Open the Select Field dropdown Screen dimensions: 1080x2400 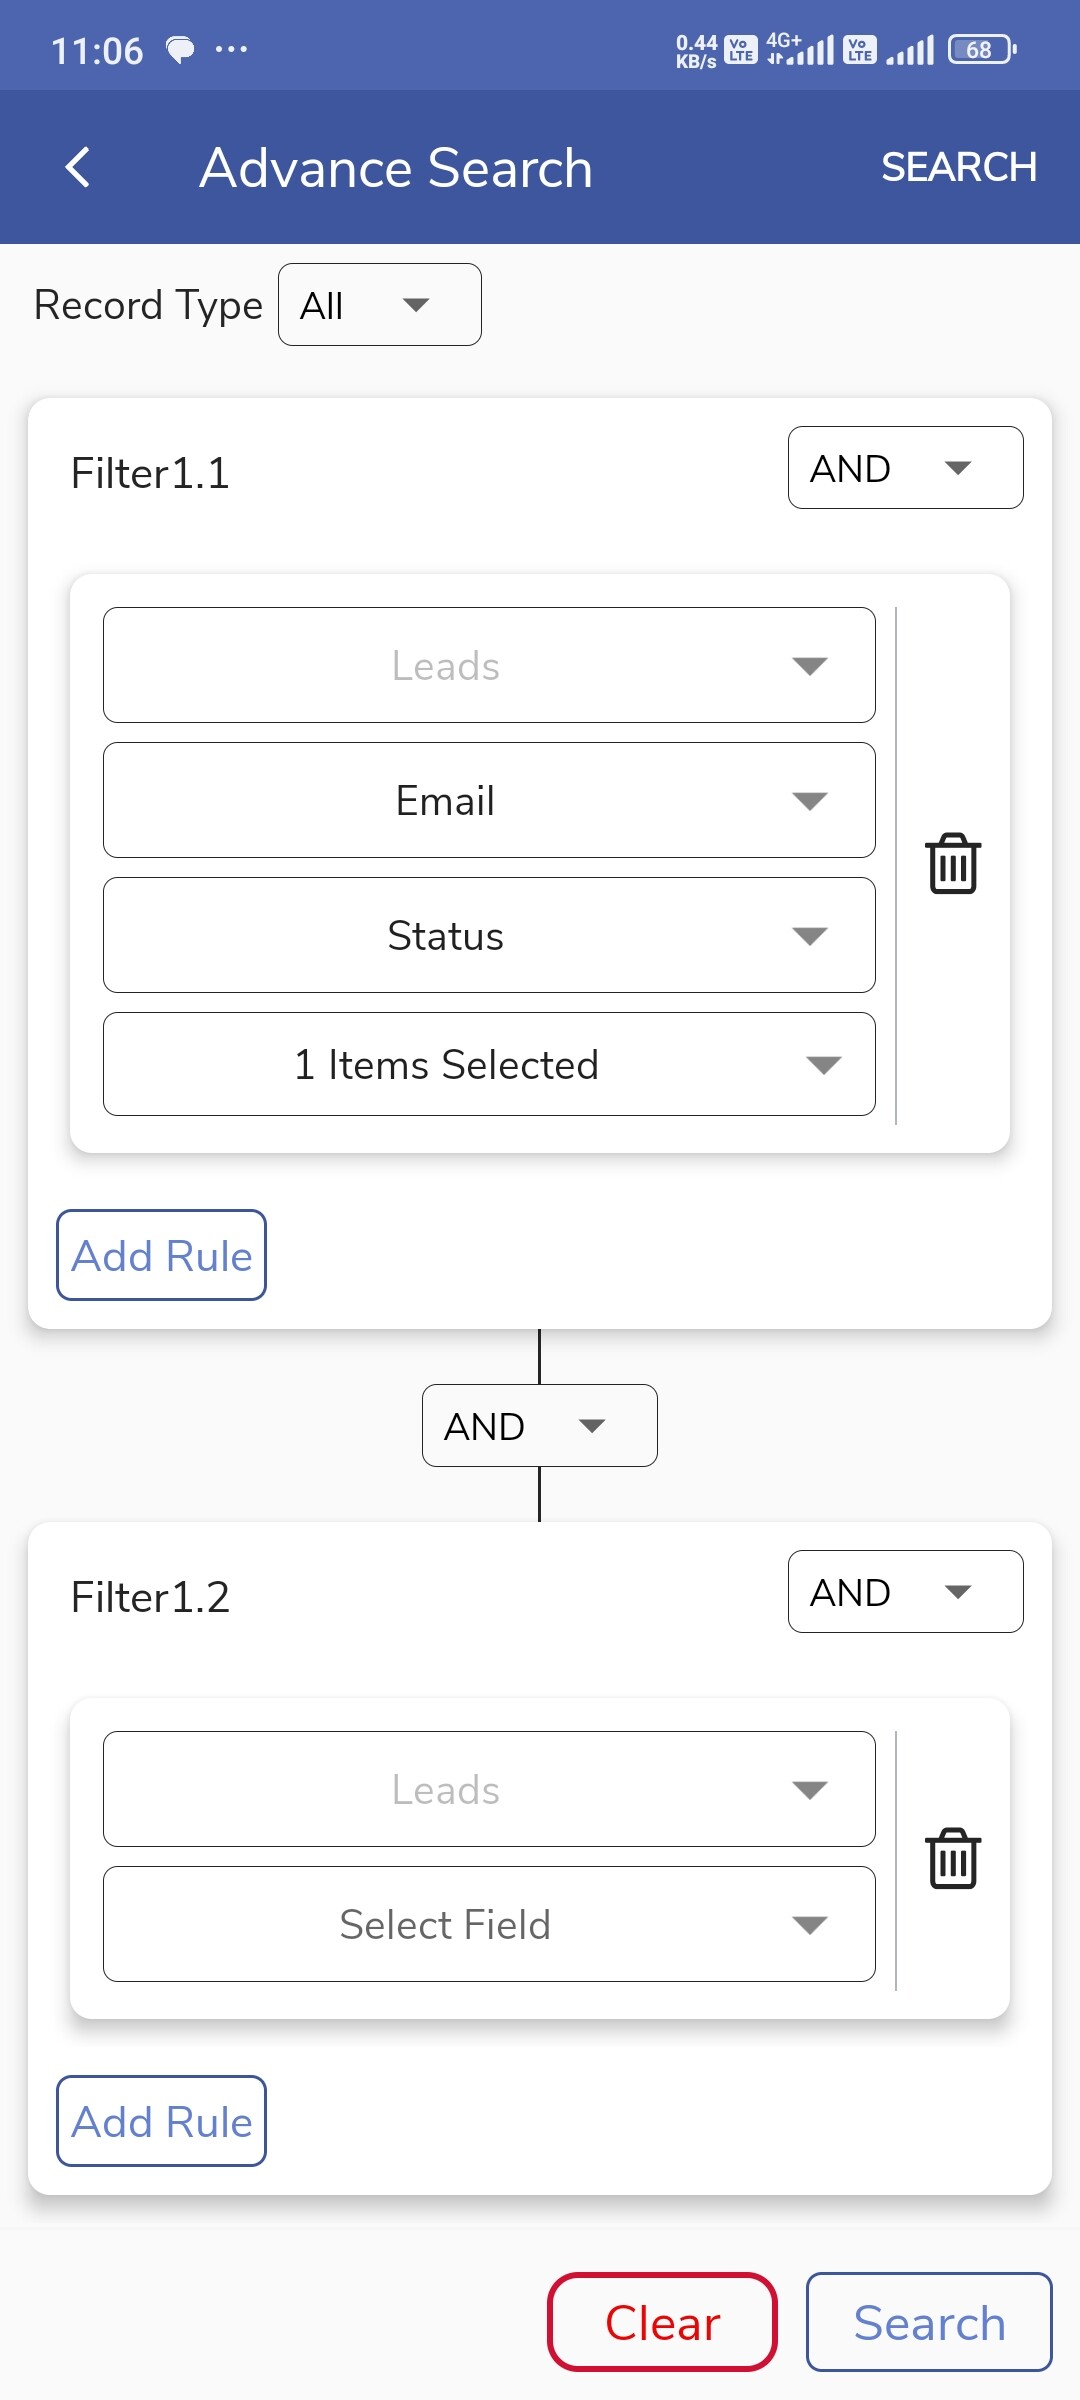click(489, 1924)
